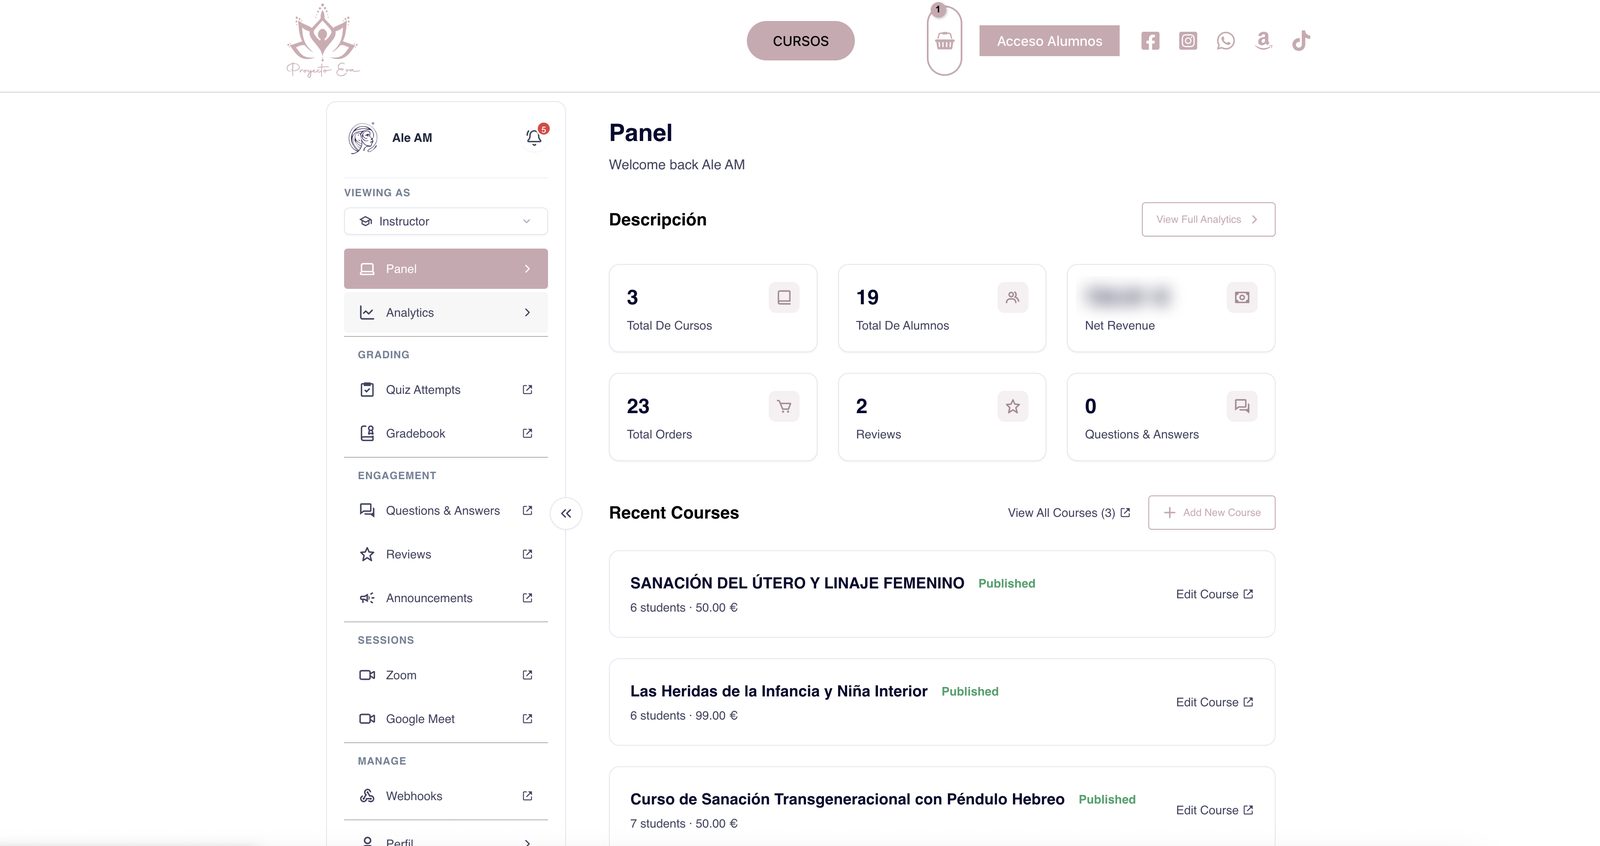
Task: Edit Course for Las Heridas de la Infancia
Action: coord(1215,702)
